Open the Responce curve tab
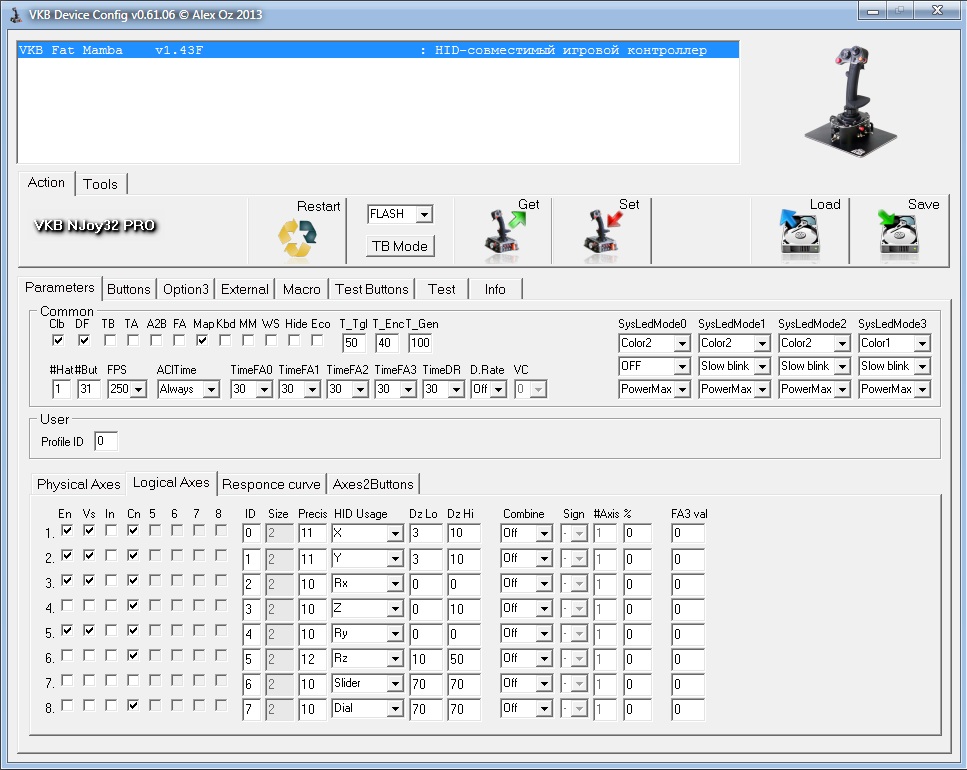Screen dimensions: 967x770 tap(271, 484)
